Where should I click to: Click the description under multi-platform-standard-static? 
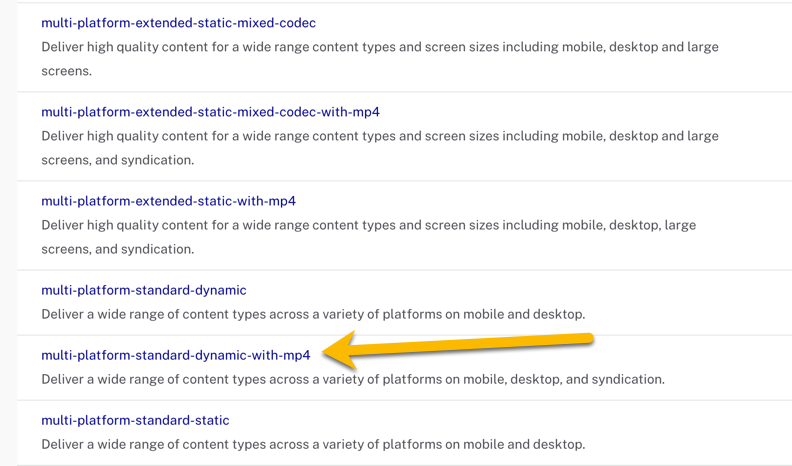[x=312, y=444]
